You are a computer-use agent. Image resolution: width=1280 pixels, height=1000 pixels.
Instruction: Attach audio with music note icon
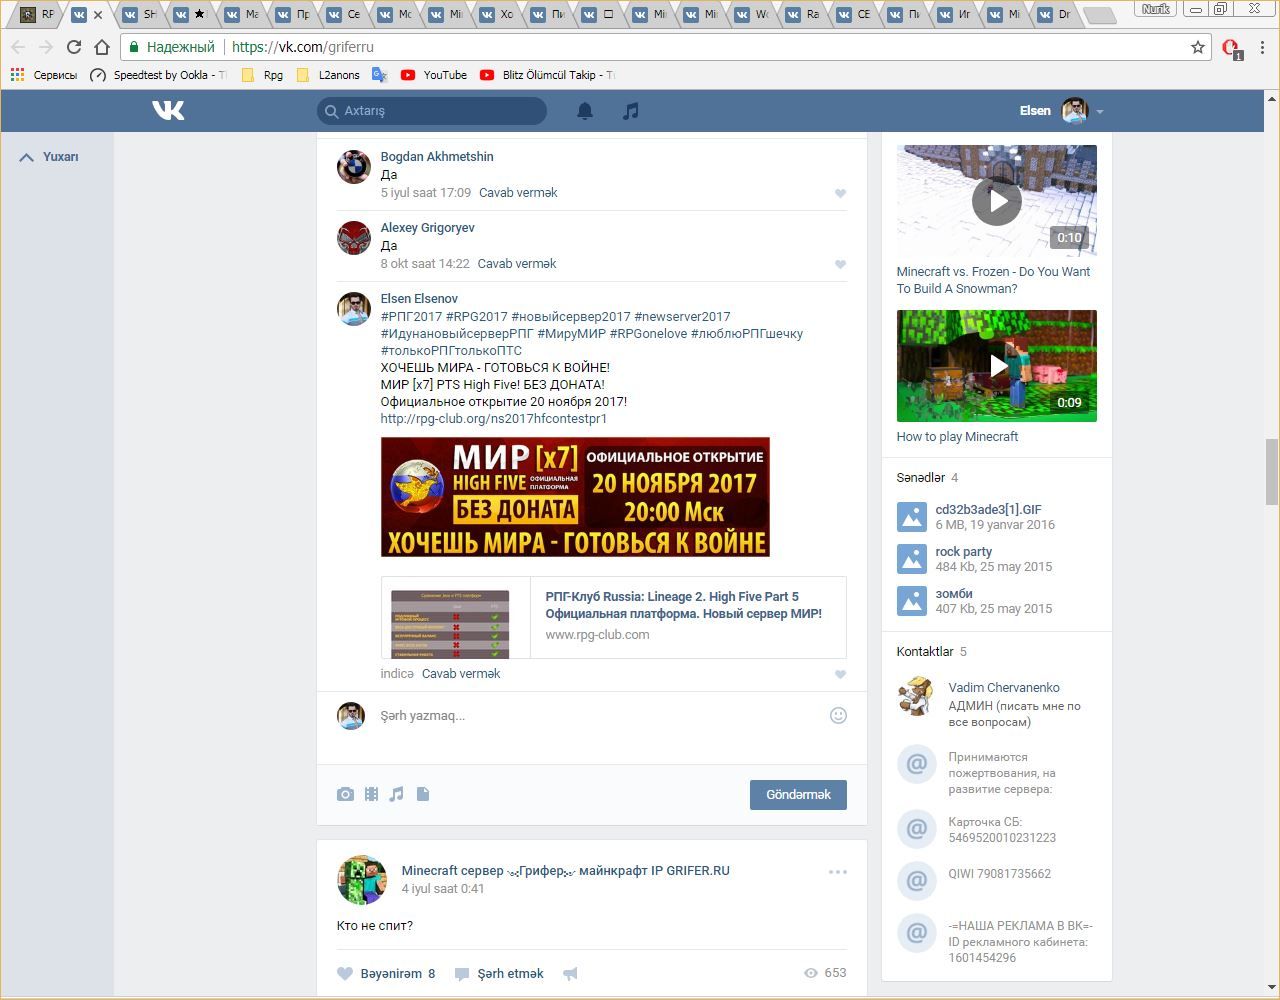pos(397,794)
